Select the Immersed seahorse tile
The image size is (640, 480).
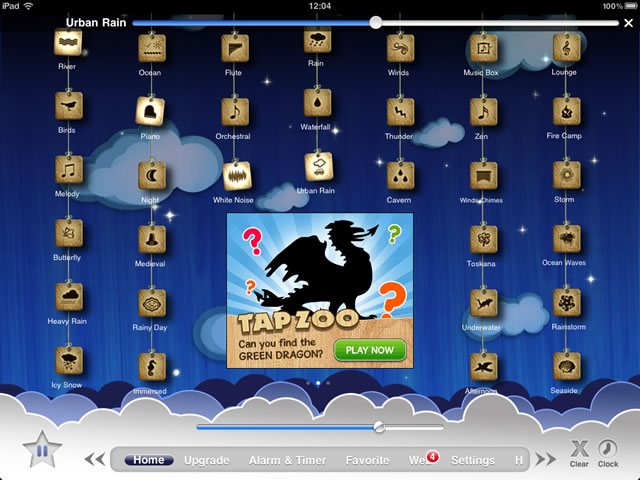(152, 367)
